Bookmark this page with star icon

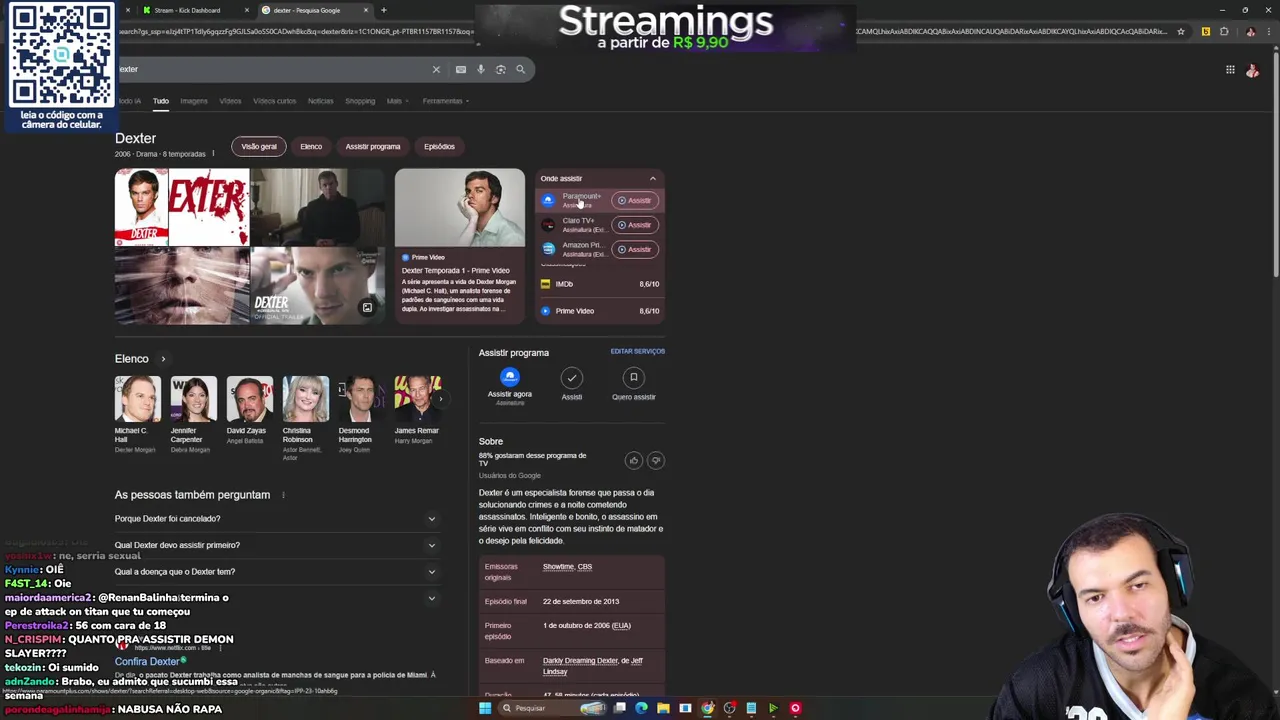[1181, 32]
